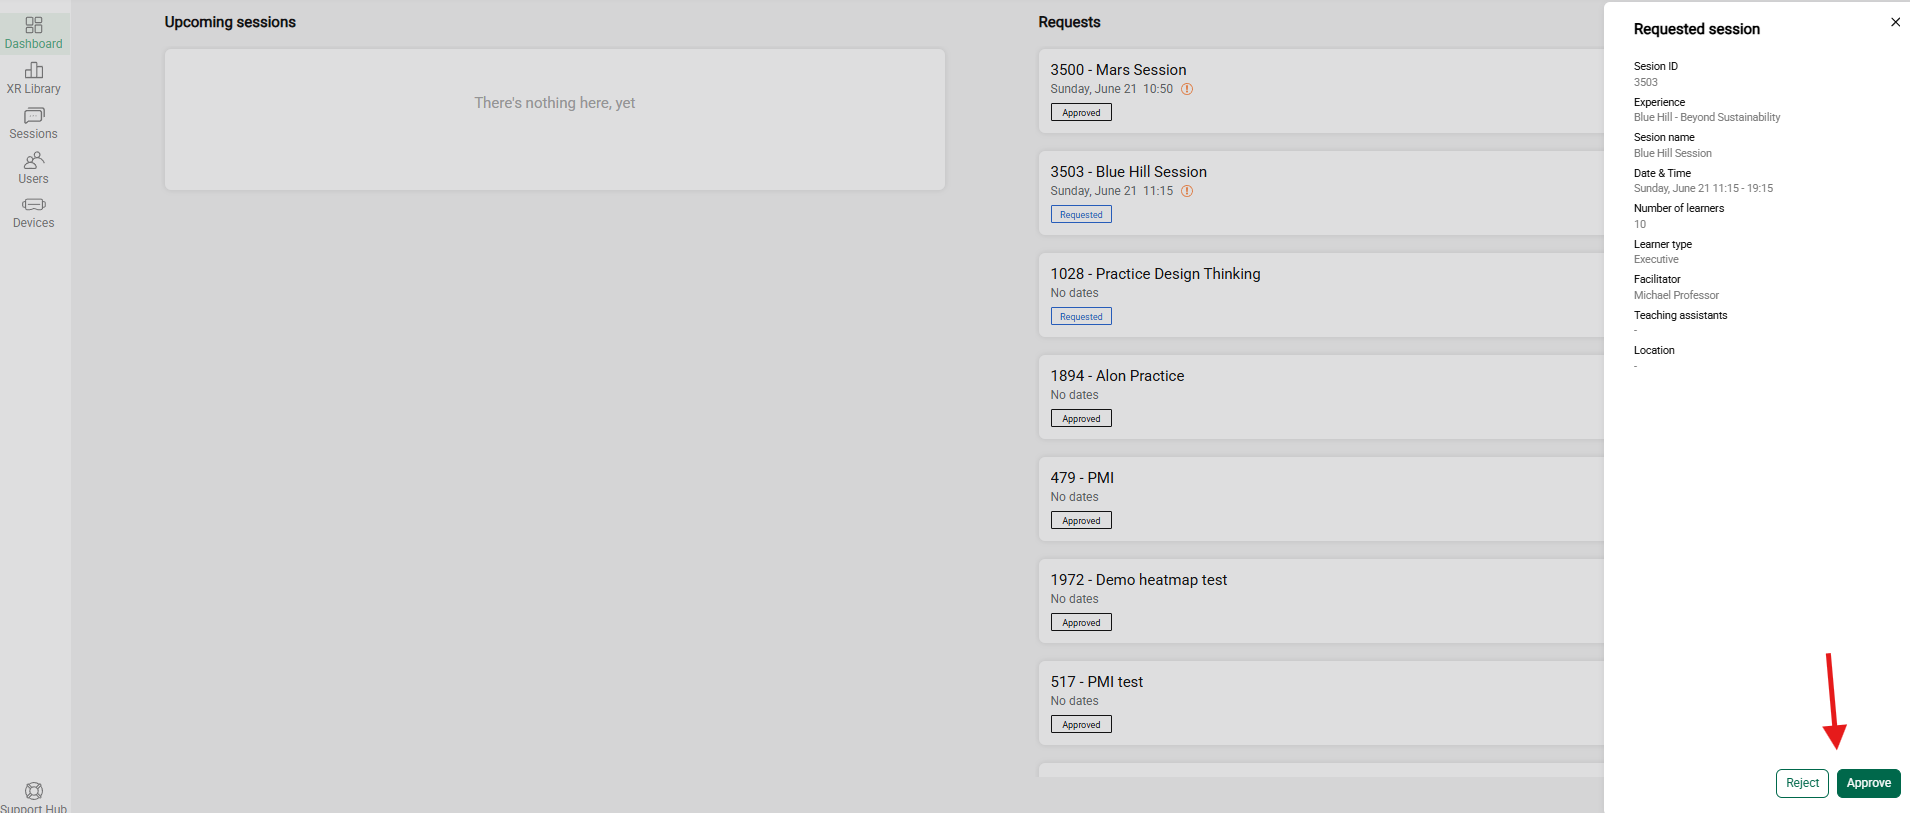The width and height of the screenshot is (1910, 813).
Task: Click the 'Learner type' label
Action: tap(1663, 244)
